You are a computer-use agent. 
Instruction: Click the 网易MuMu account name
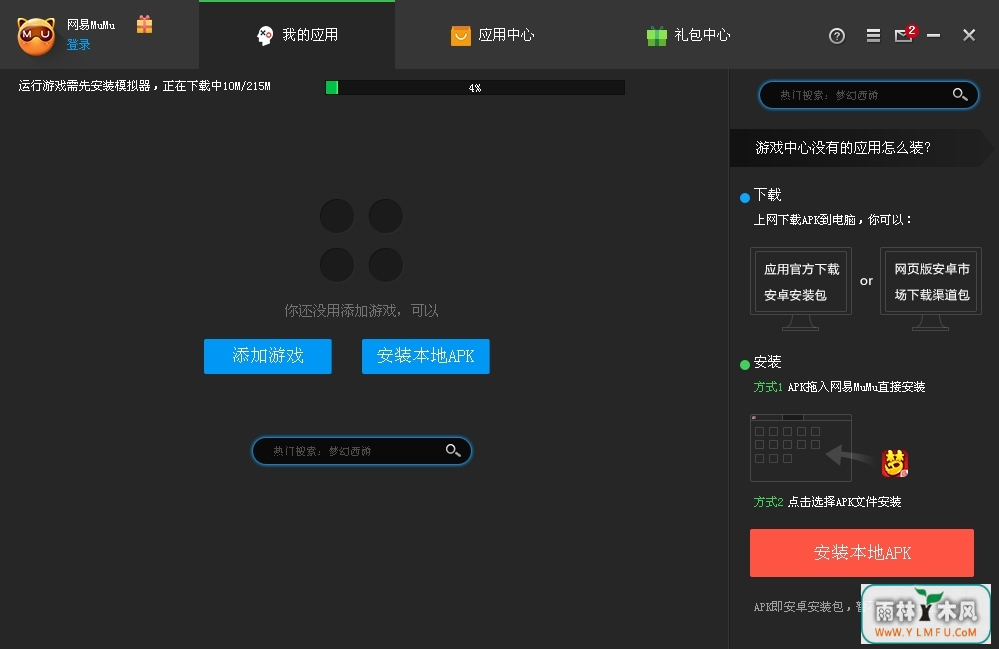tap(91, 25)
